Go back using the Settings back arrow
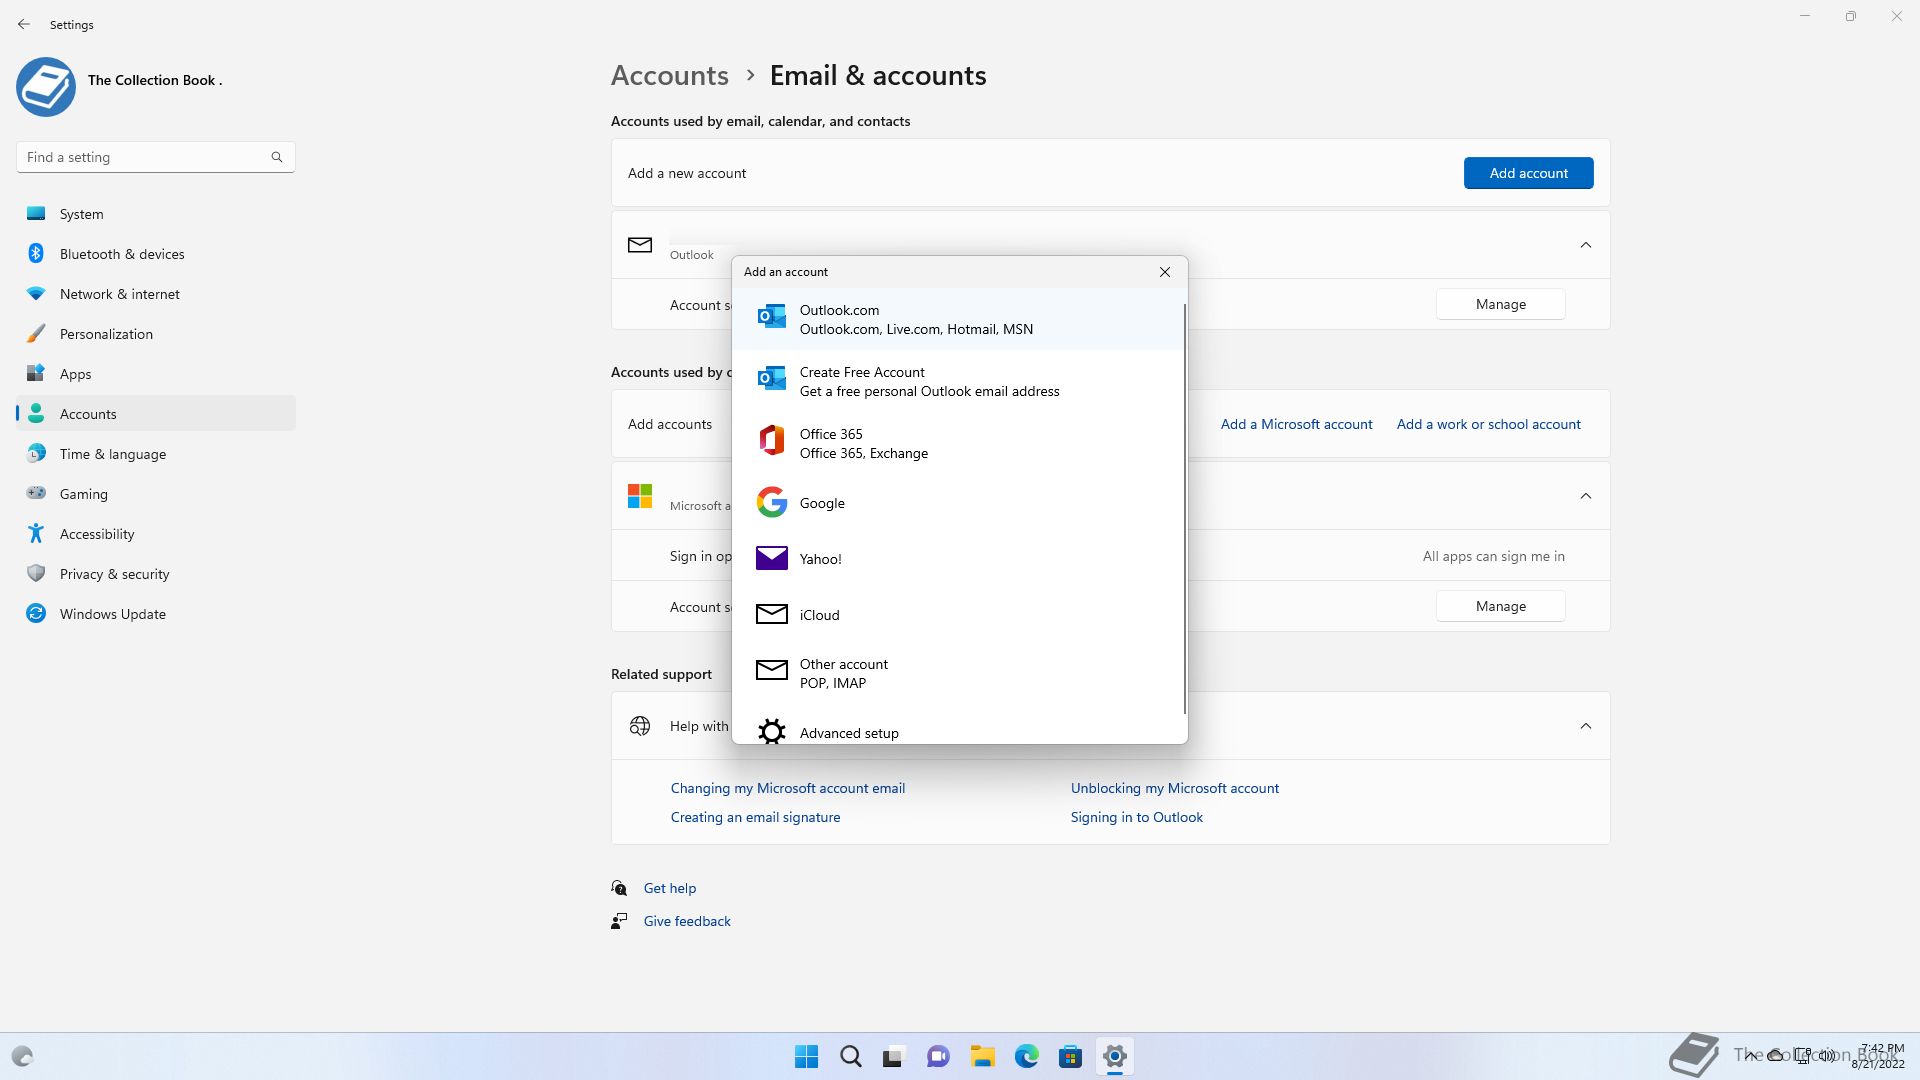Screen dimensions: 1920x1080 (x=24, y=24)
